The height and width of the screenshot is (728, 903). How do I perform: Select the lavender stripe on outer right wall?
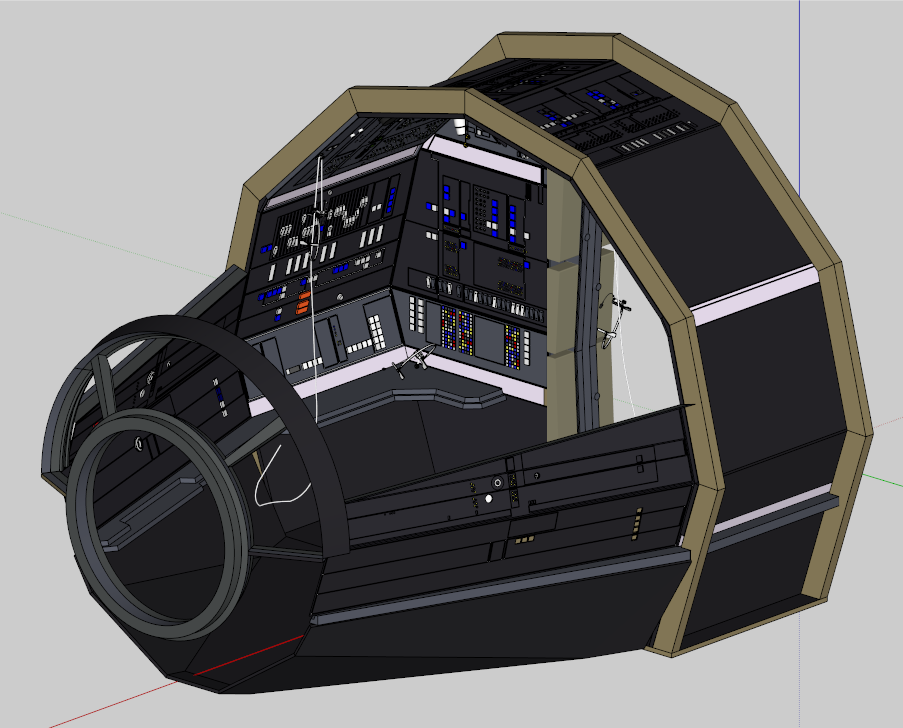(x=754, y=296)
